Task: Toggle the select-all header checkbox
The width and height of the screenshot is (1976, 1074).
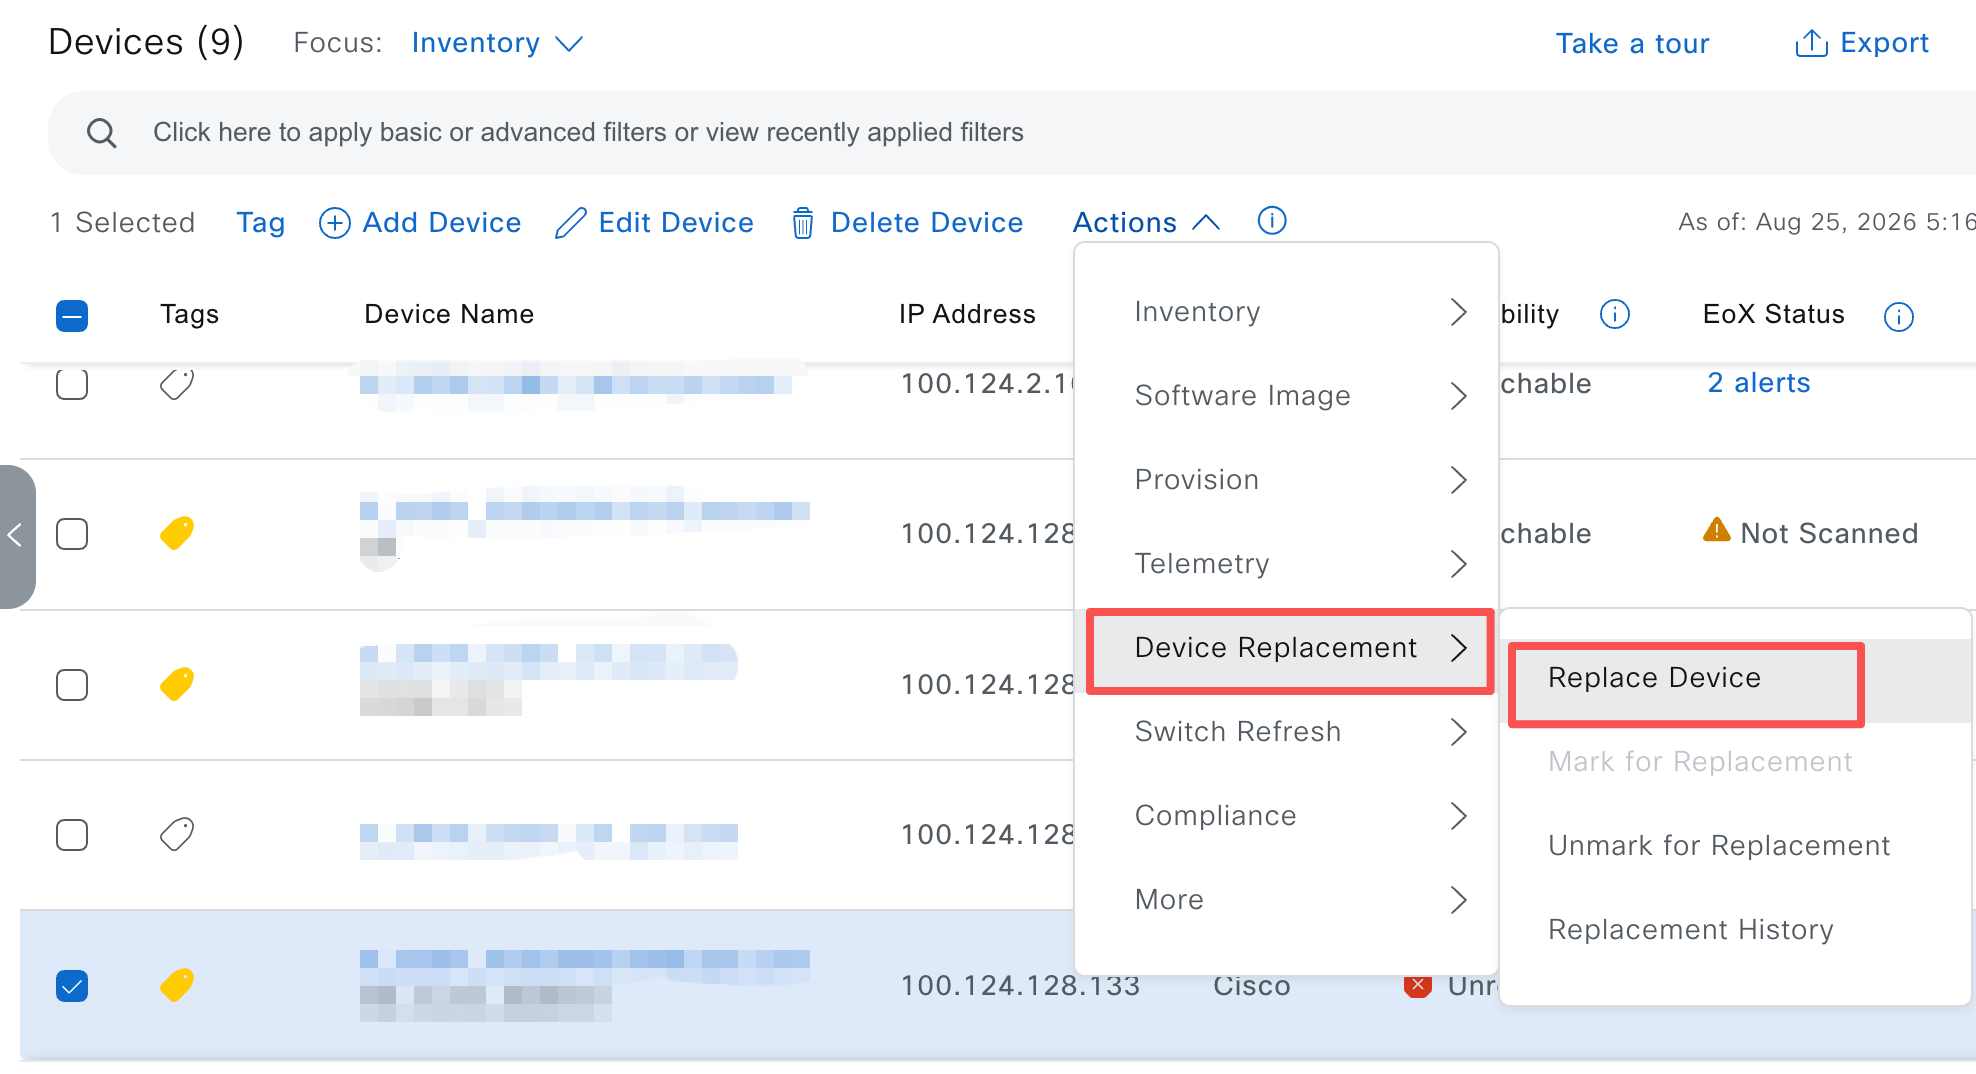Action: [x=72, y=316]
